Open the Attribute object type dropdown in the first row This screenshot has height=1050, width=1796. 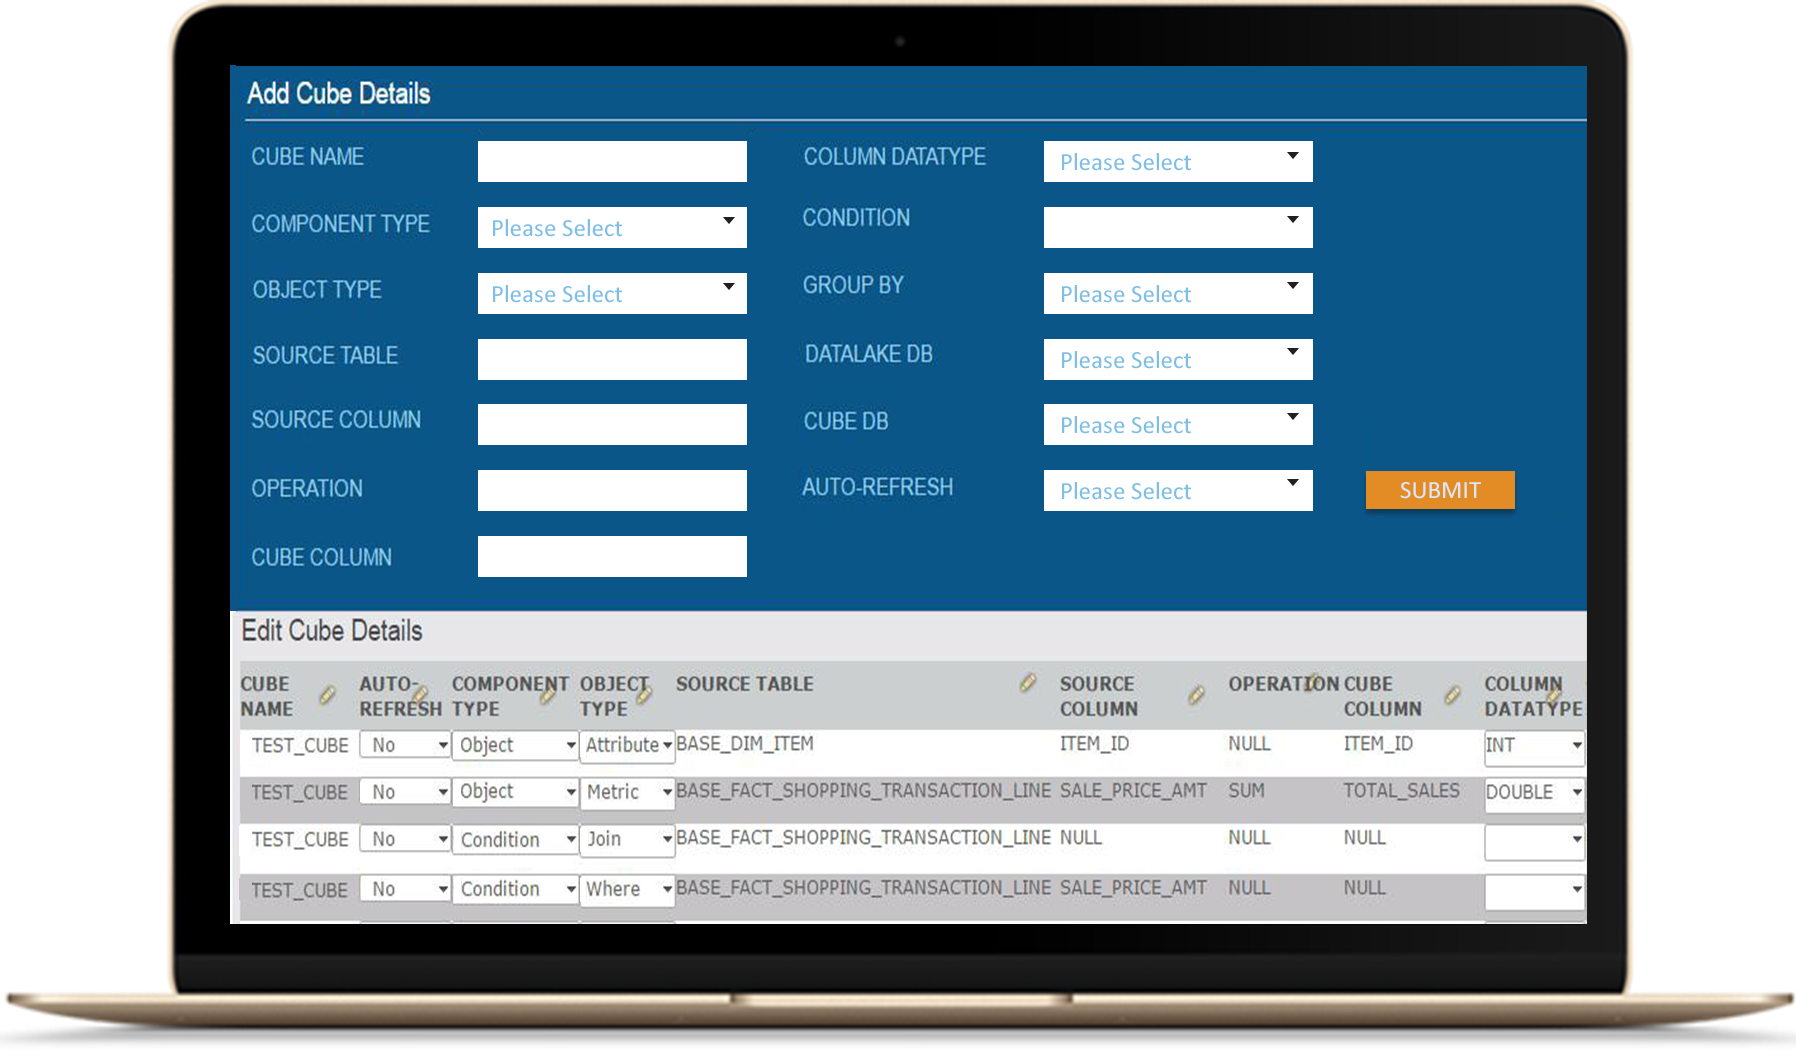(x=627, y=746)
